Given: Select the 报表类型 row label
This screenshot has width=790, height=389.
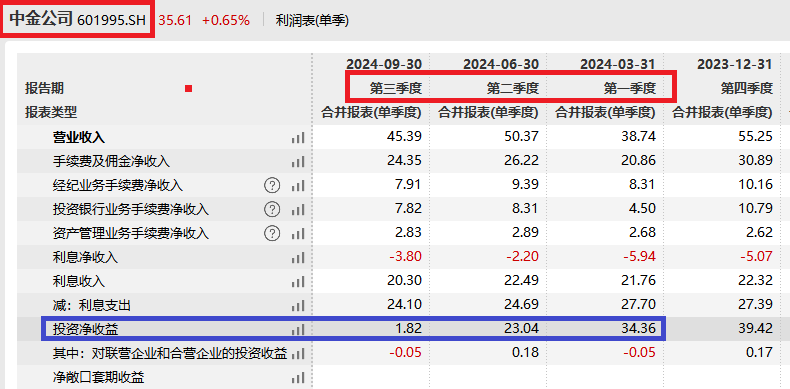Looking at the screenshot, I should coord(51,113).
